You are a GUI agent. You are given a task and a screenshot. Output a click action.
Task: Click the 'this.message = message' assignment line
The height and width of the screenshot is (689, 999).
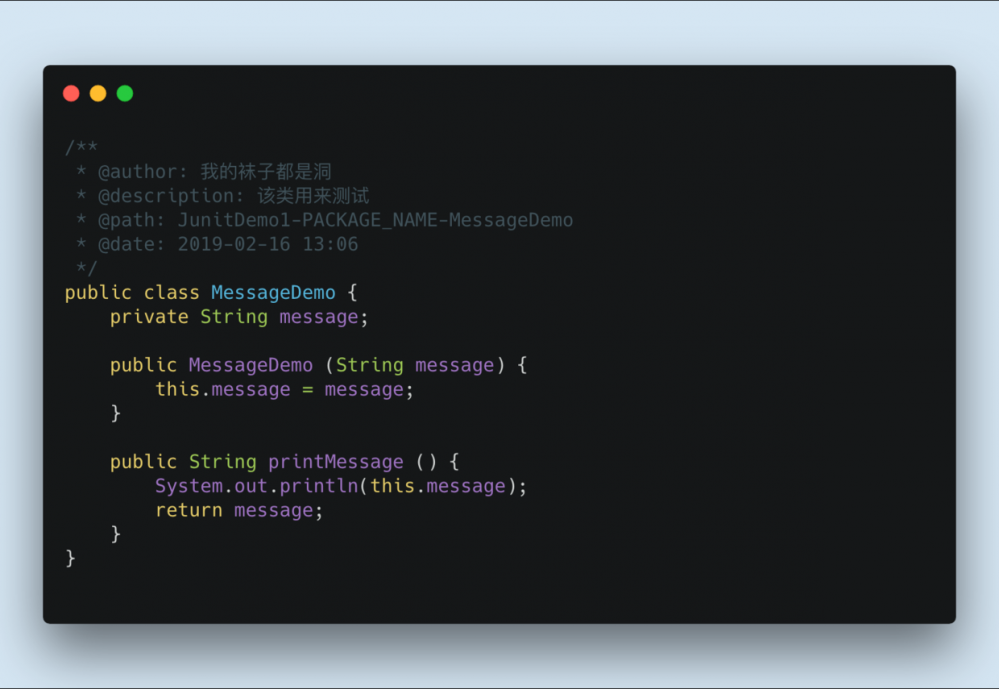[x=284, y=389]
